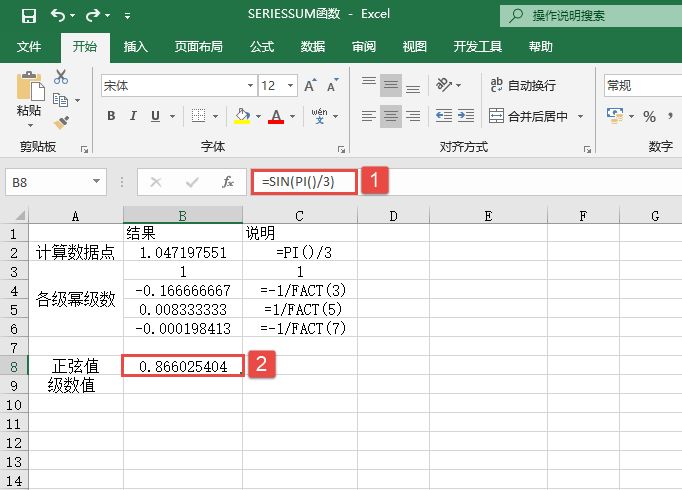Image resolution: width=682 pixels, height=490 pixels.
Task: Click the Enter checkmark in formula bar
Action: pyautogui.click(x=192, y=182)
